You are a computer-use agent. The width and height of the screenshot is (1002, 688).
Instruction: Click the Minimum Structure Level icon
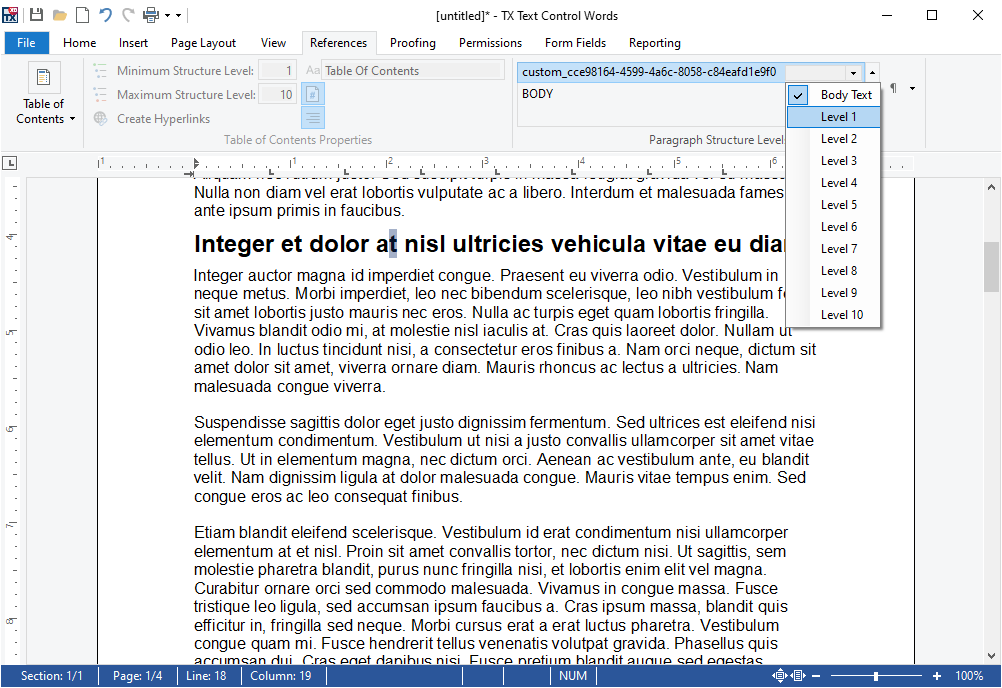tap(100, 70)
